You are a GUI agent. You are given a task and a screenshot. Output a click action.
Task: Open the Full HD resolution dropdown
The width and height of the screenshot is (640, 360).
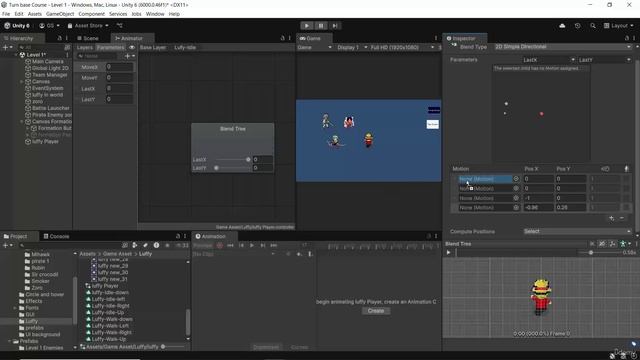tap(402, 47)
